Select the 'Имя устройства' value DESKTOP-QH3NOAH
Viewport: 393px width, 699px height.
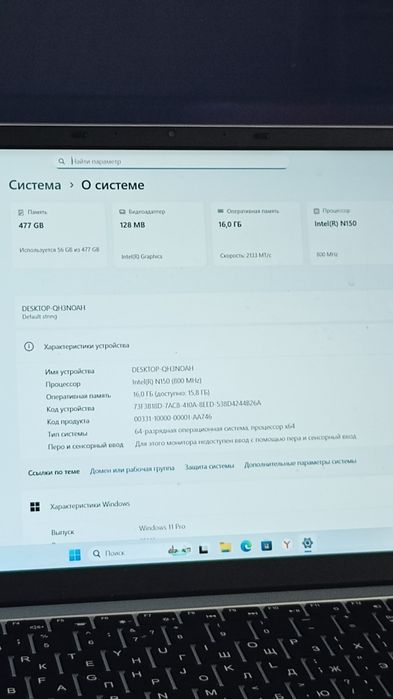(x=163, y=369)
